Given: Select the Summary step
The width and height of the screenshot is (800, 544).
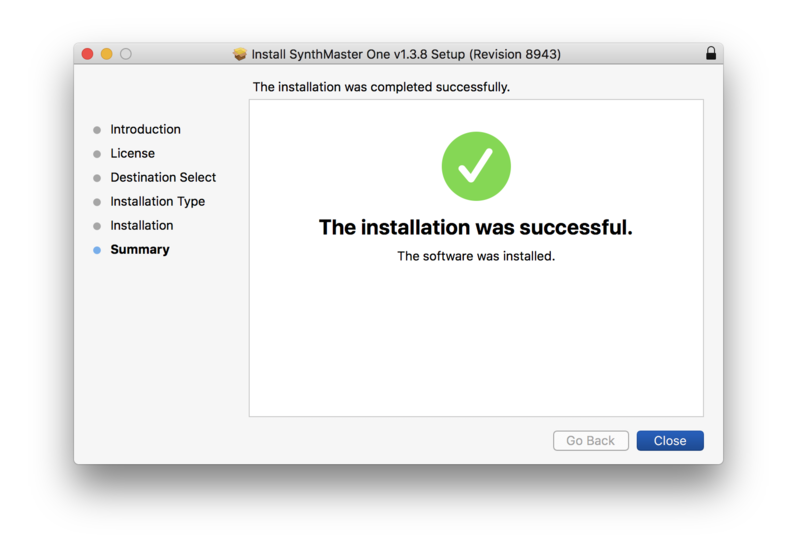Looking at the screenshot, I should pos(140,249).
